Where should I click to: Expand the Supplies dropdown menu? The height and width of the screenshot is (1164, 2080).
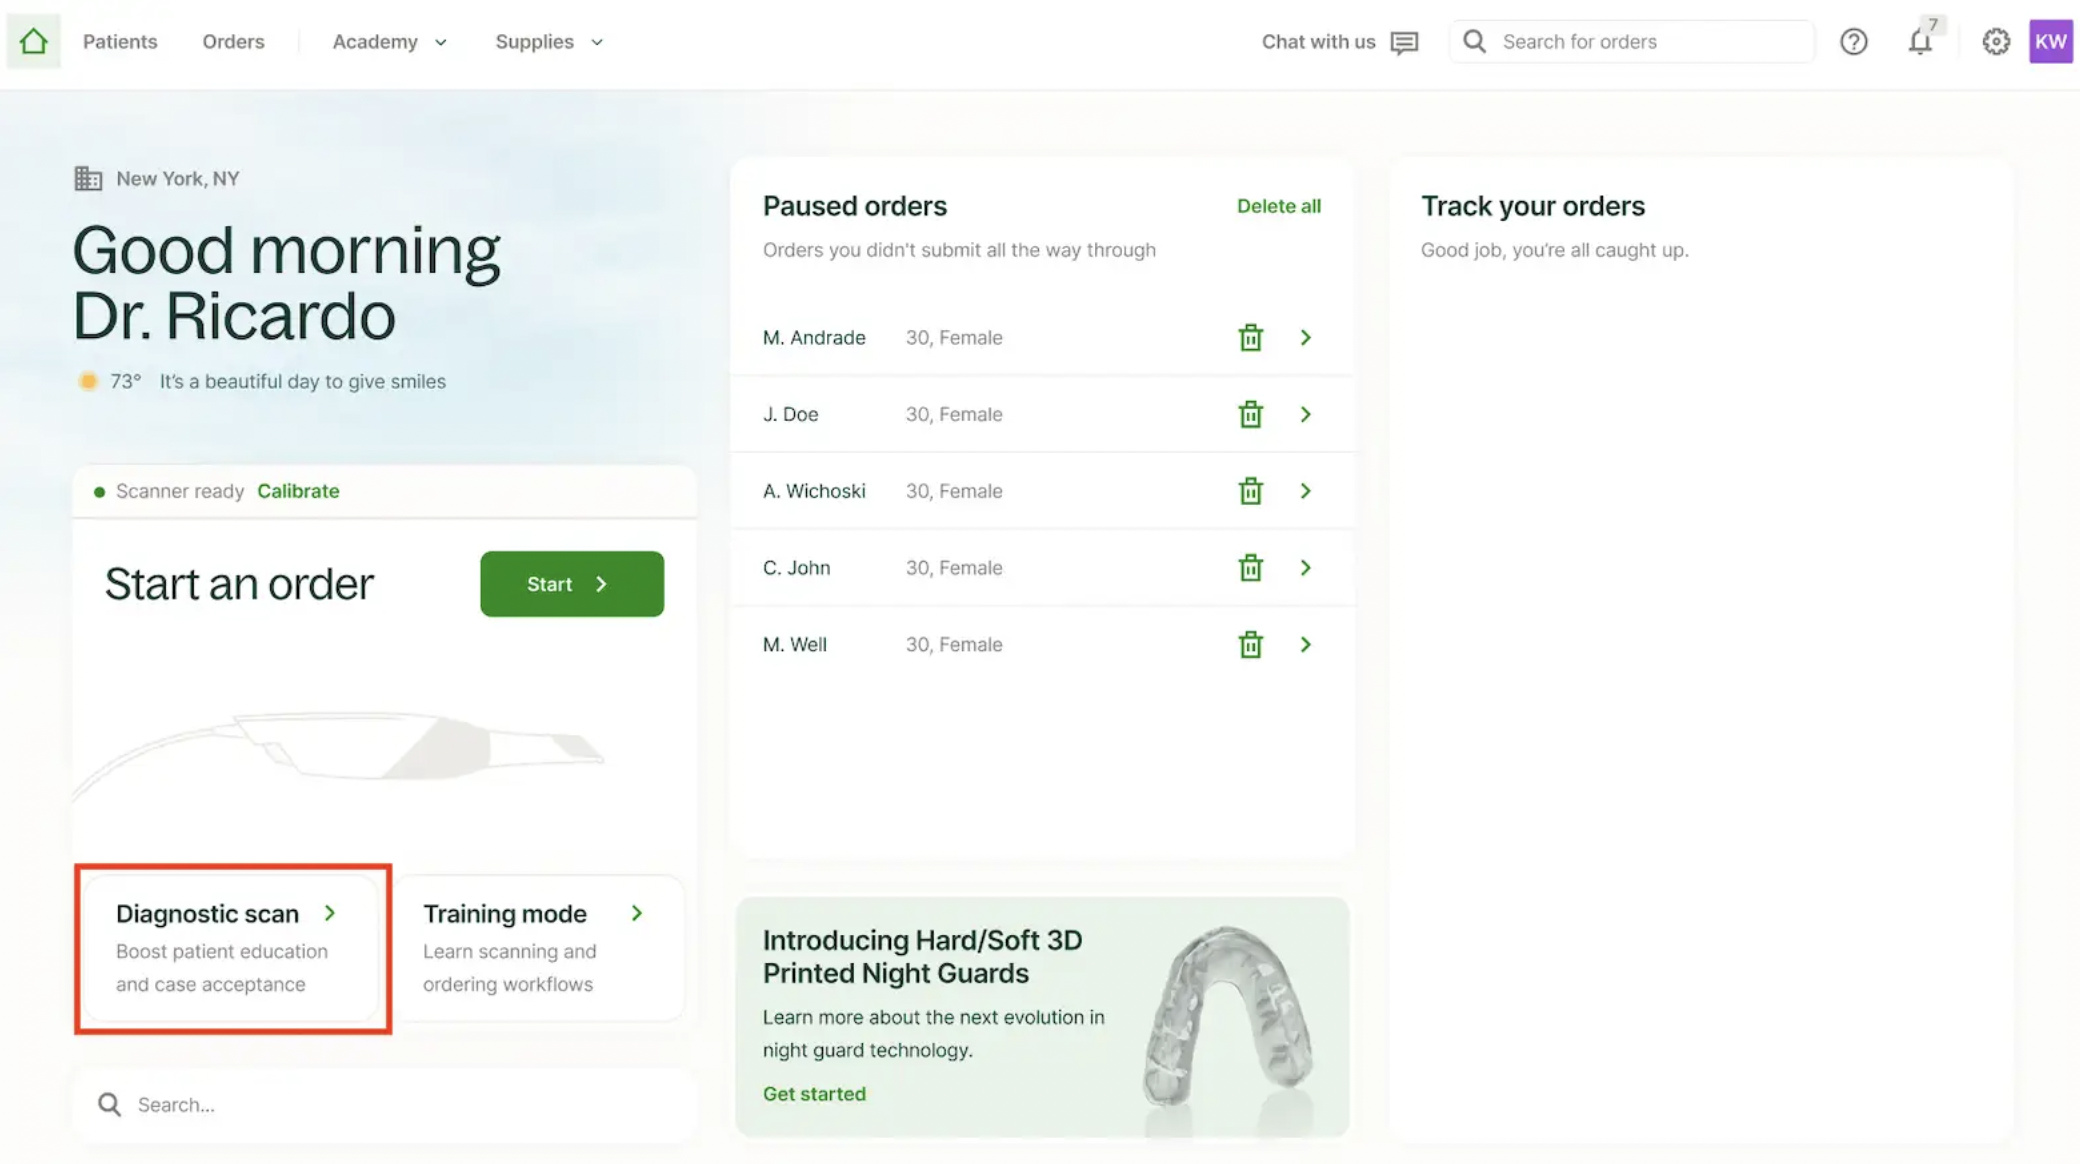pos(549,42)
